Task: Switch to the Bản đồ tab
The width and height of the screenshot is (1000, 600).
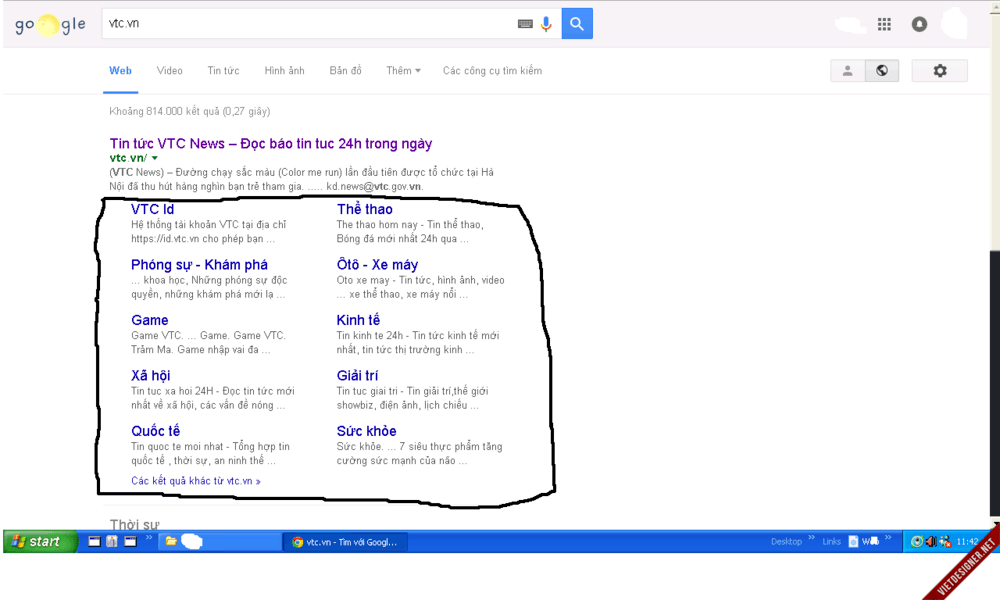Action: click(x=346, y=71)
